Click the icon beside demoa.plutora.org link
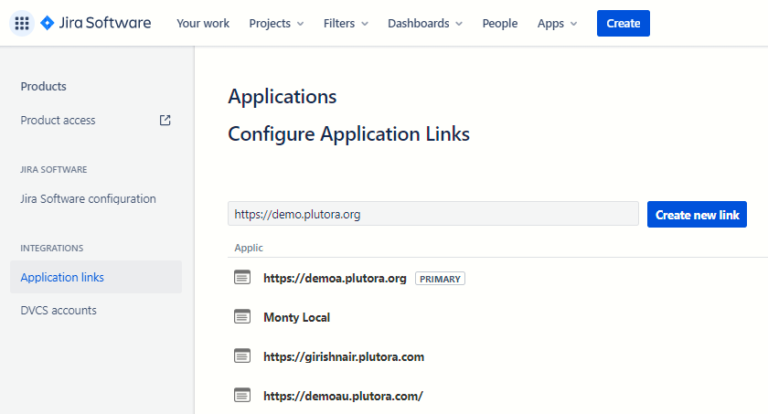Screen dimensions: 768x414 click(242, 277)
